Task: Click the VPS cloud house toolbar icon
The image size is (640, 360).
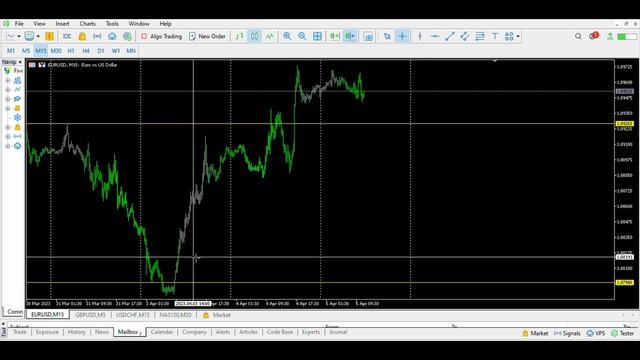Action: click(112, 36)
